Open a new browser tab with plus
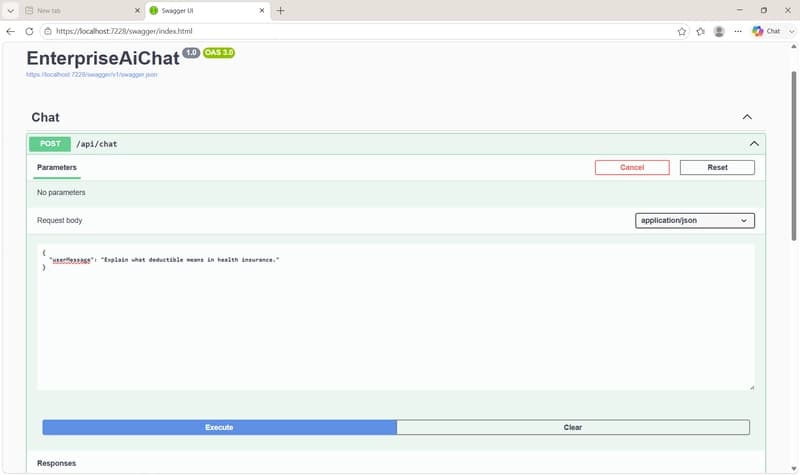Image resolution: width=800 pixels, height=475 pixels. tap(281, 11)
